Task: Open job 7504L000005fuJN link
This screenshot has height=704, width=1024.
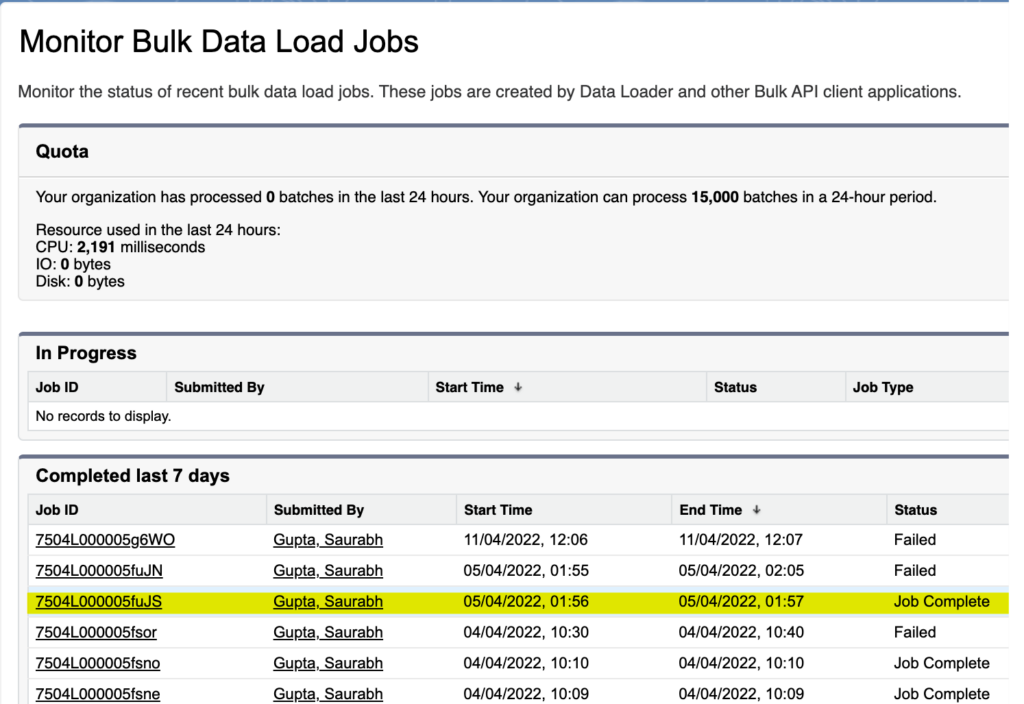Action: pyautogui.click(x=99, y=571)
